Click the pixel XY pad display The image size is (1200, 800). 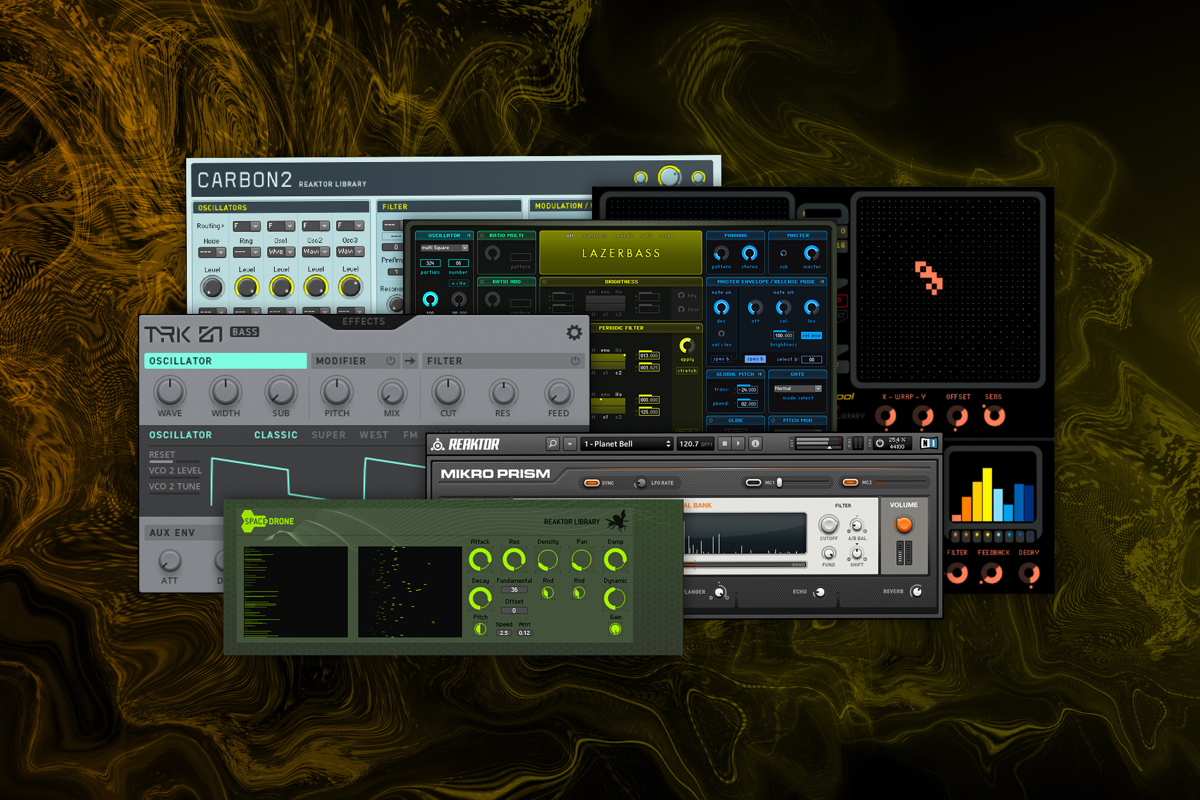pyautogui.click(x=947, y=290)
